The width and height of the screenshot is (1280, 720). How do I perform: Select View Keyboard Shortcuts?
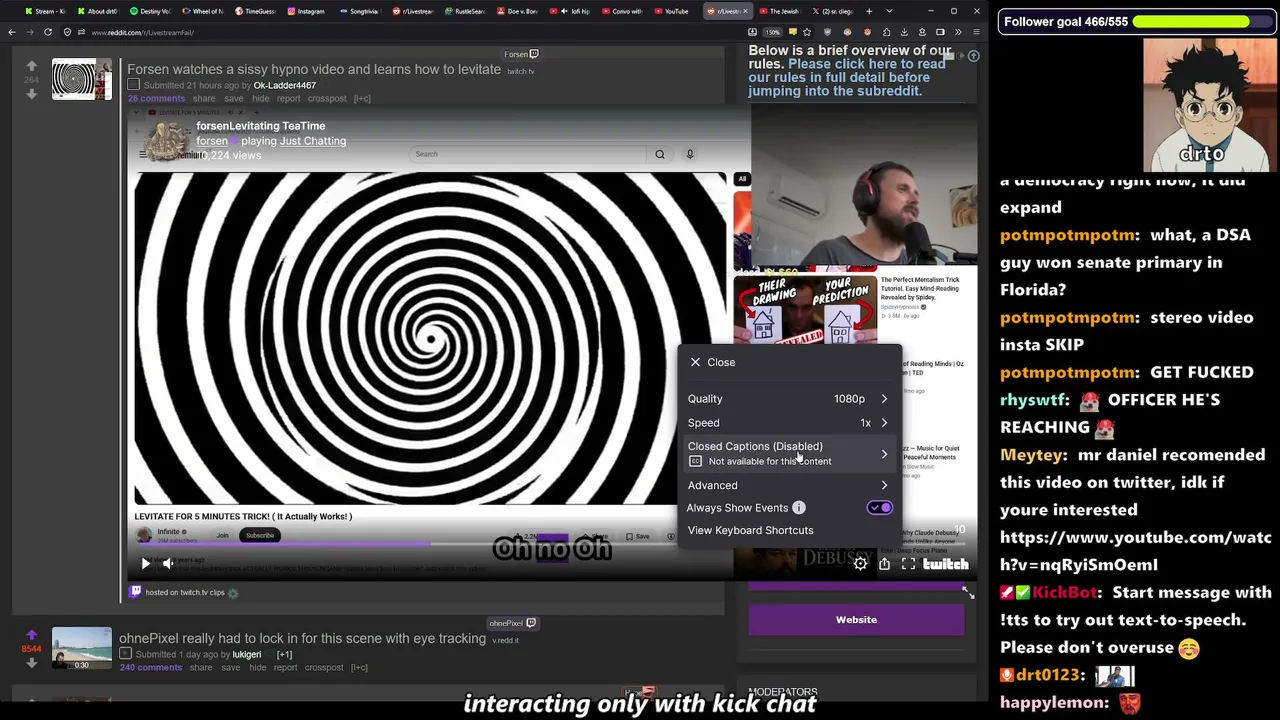pyautogui.click(x=750, y=530)
